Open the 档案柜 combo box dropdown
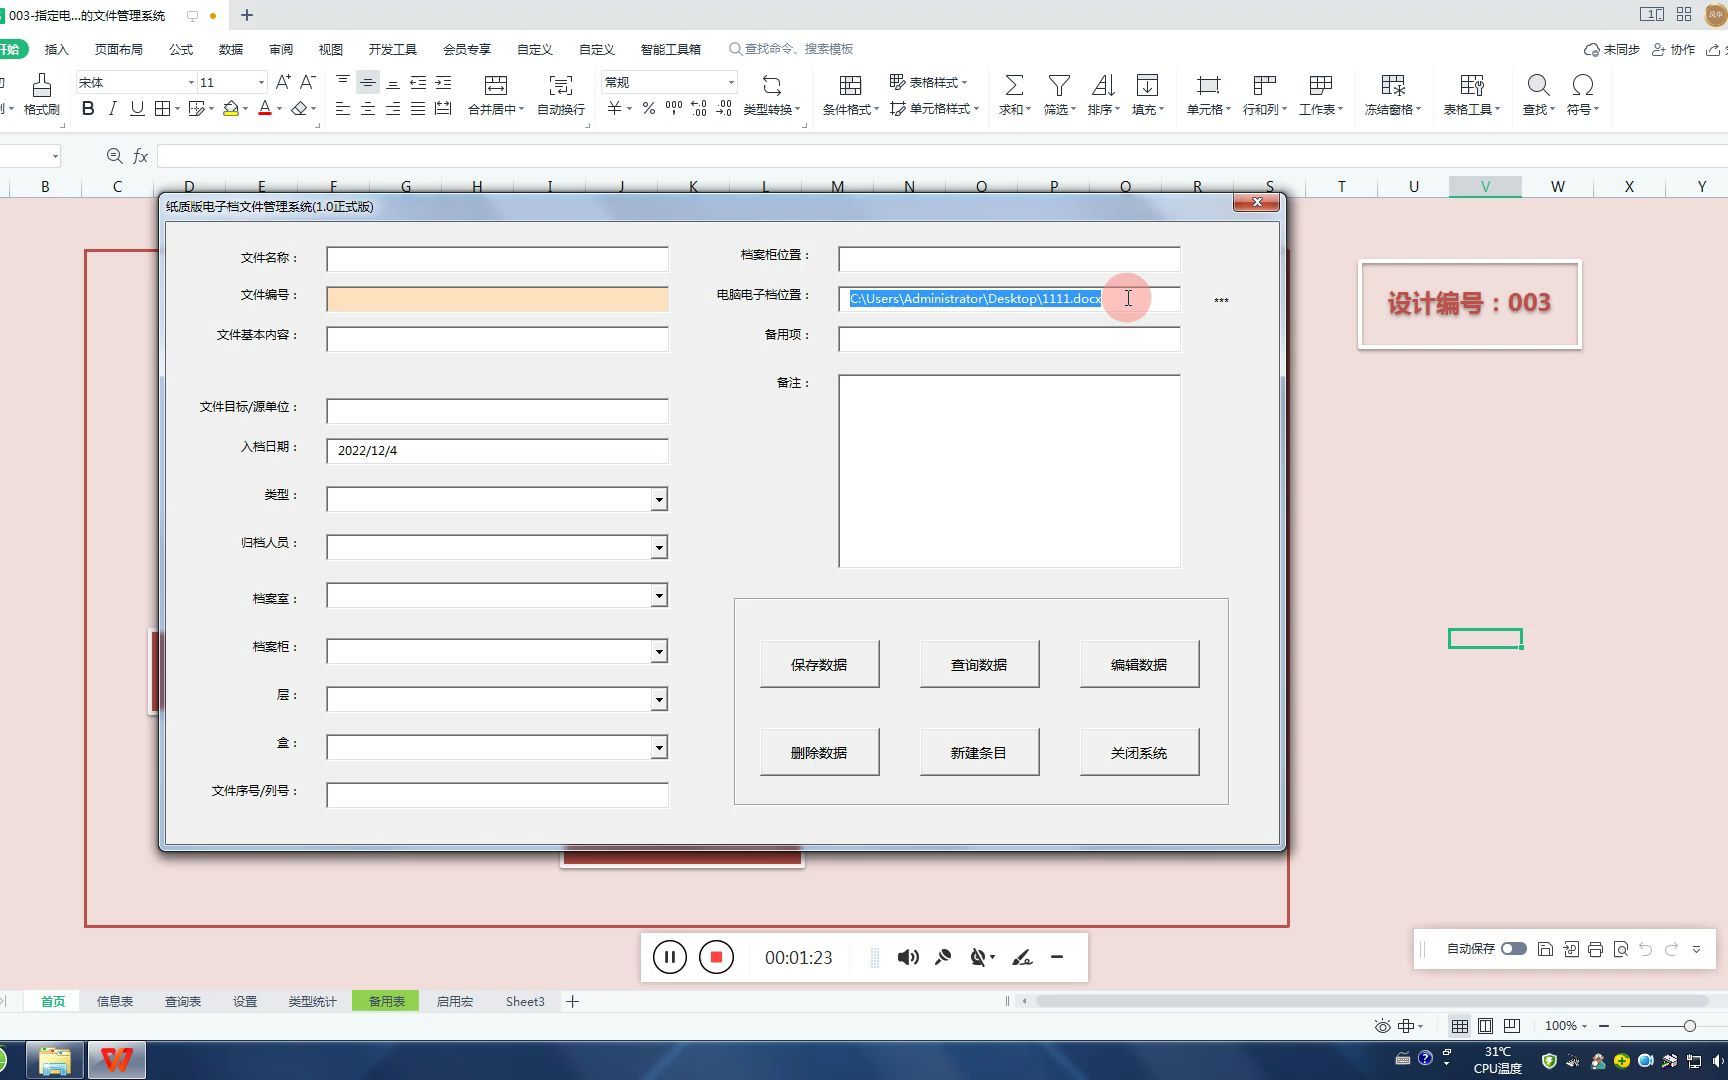The height and width of the screenshot is (1080, 1728). click(659, 652)
